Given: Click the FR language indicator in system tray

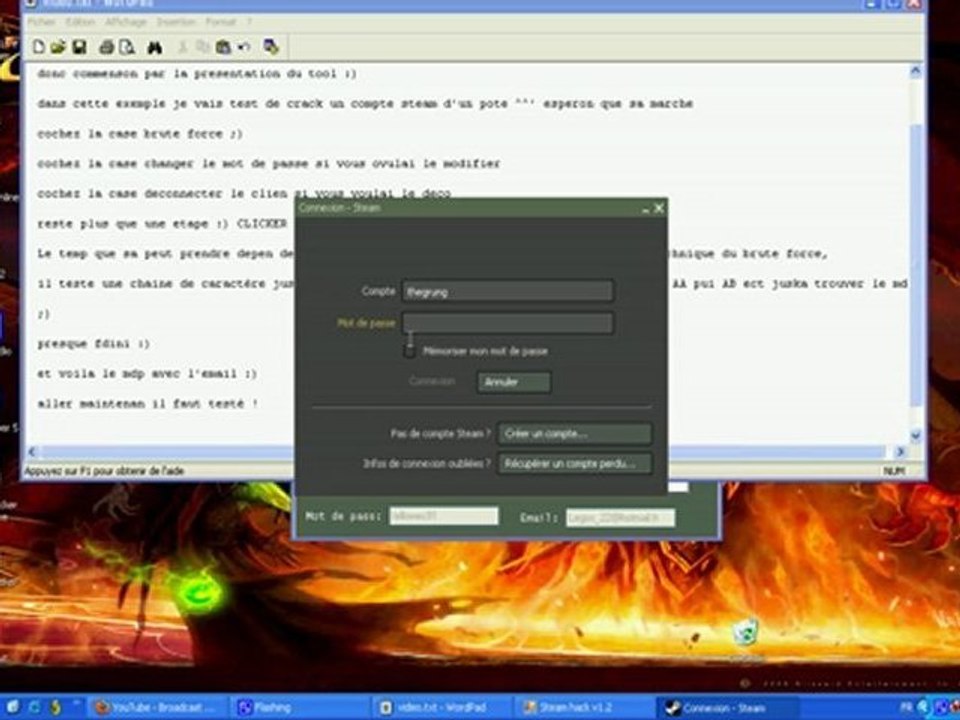Looking at the screenshot, I should coord(906,707).
